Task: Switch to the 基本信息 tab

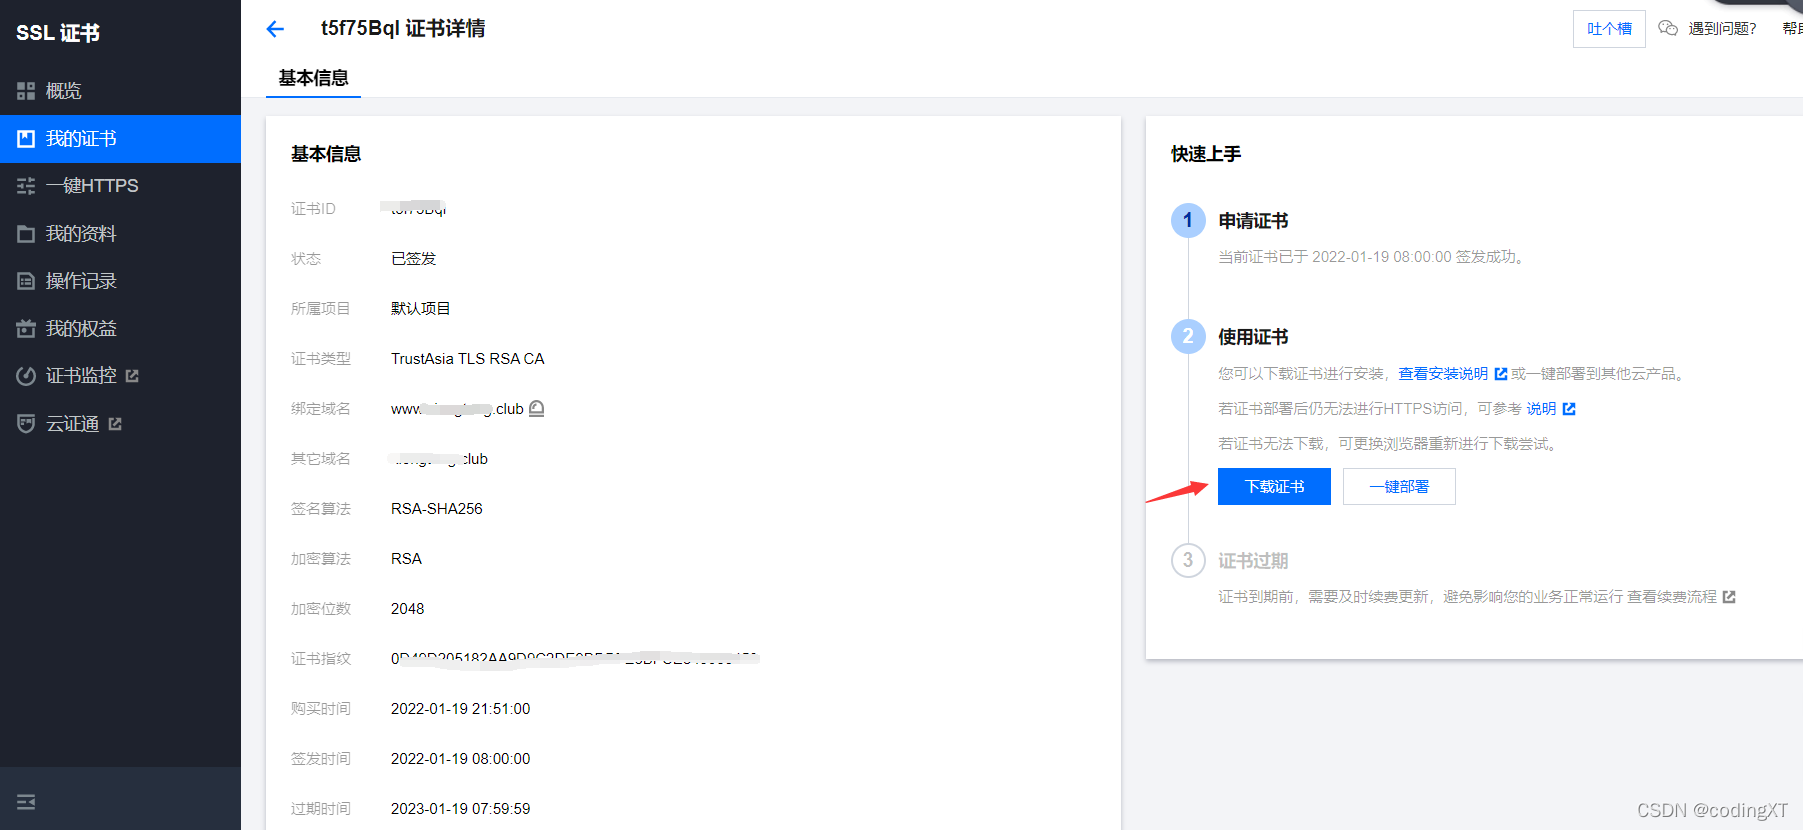Action: (313, 78)
